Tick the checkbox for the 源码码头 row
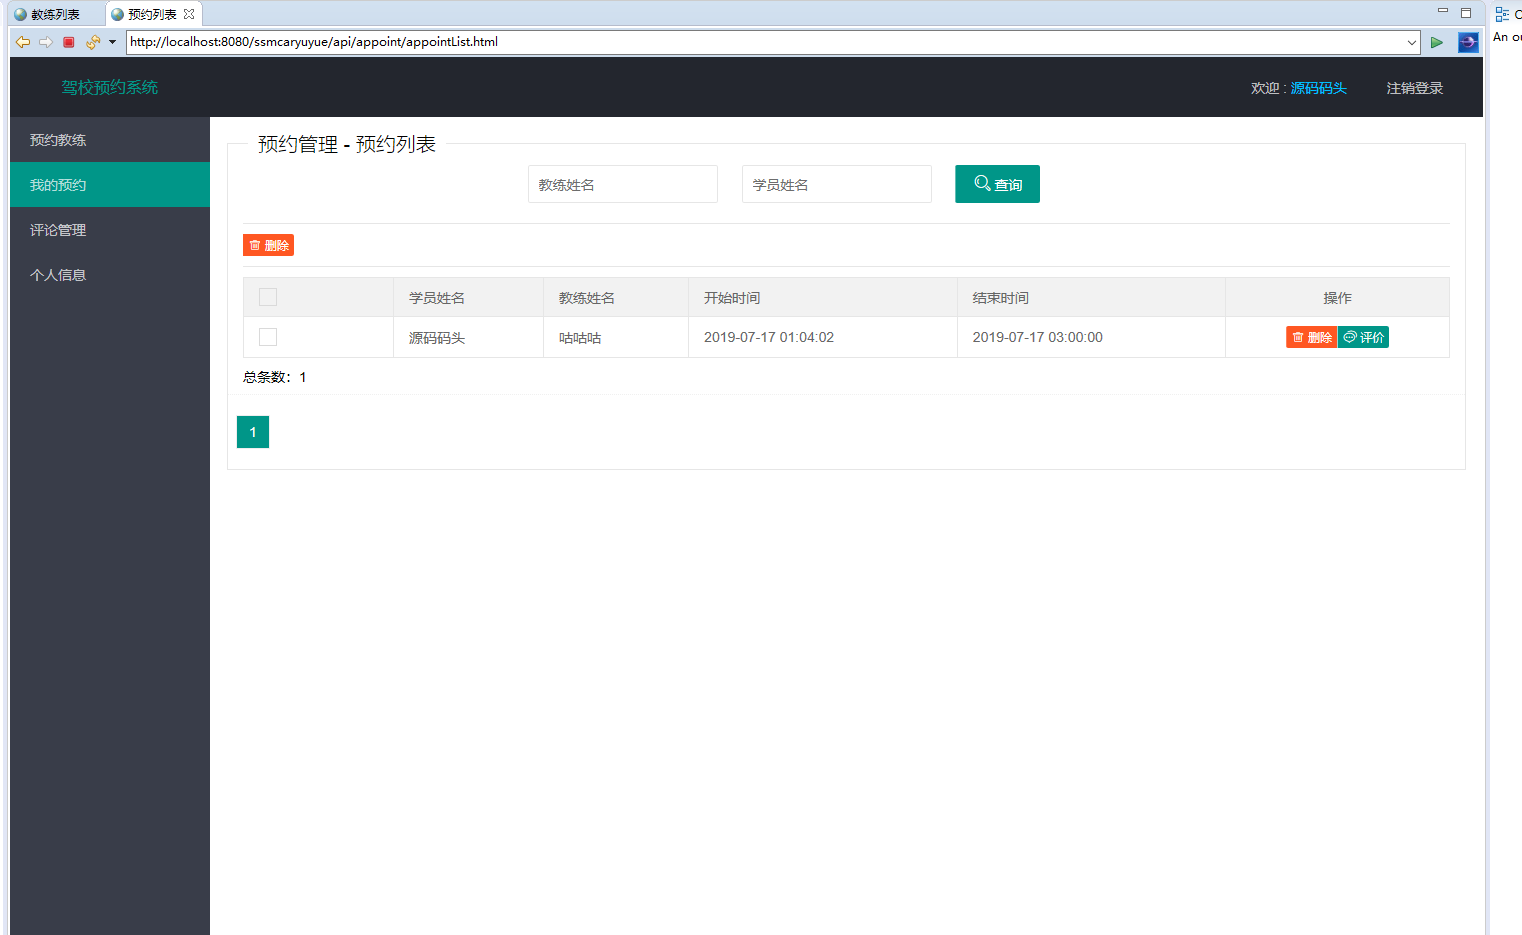This screenshot has width=1522, height=935. 268,337
